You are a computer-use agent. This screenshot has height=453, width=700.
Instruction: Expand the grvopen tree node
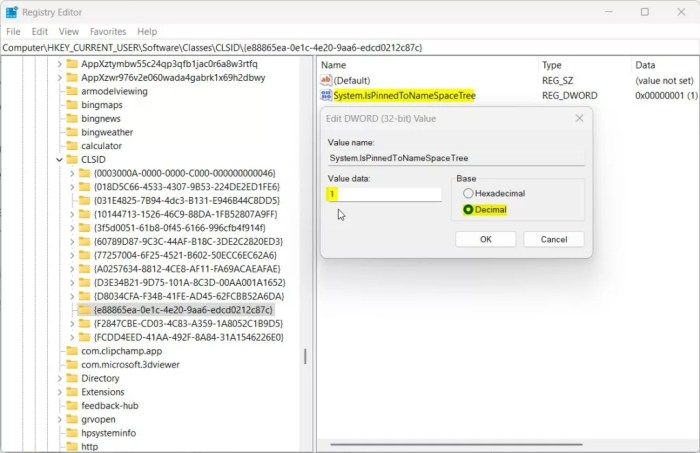[59, 419]
